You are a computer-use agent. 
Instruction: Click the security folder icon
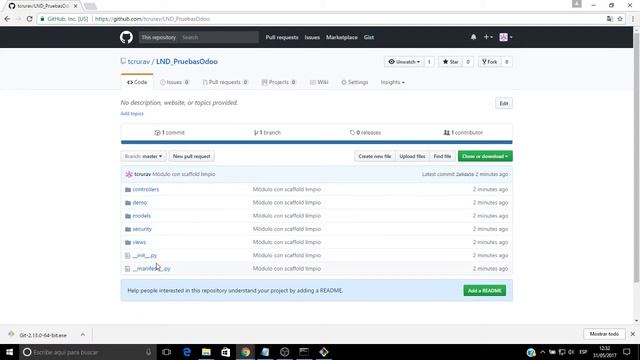pos(128,229)
